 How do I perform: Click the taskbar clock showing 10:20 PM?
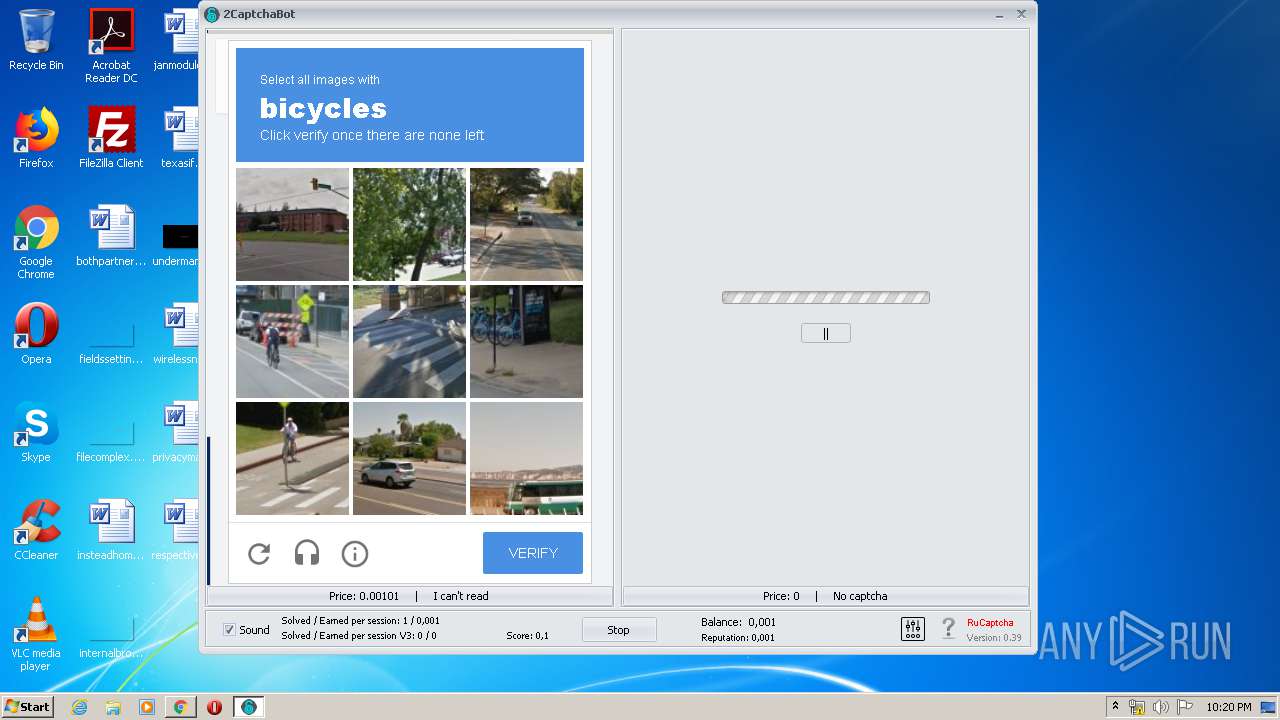click(x=1229, y=707)
